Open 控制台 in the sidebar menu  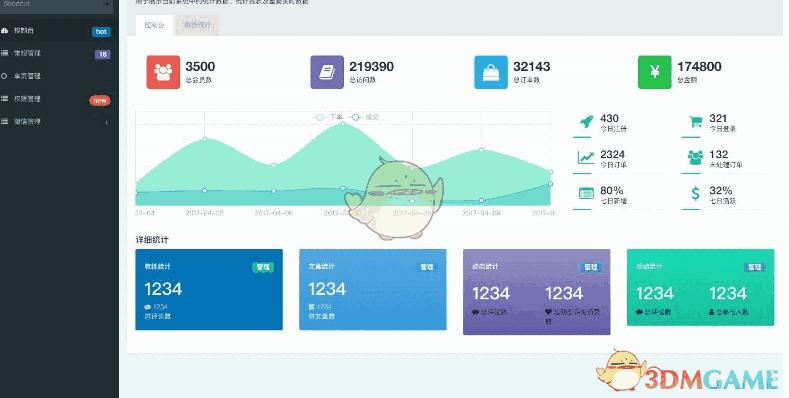(x=59, y=31)
